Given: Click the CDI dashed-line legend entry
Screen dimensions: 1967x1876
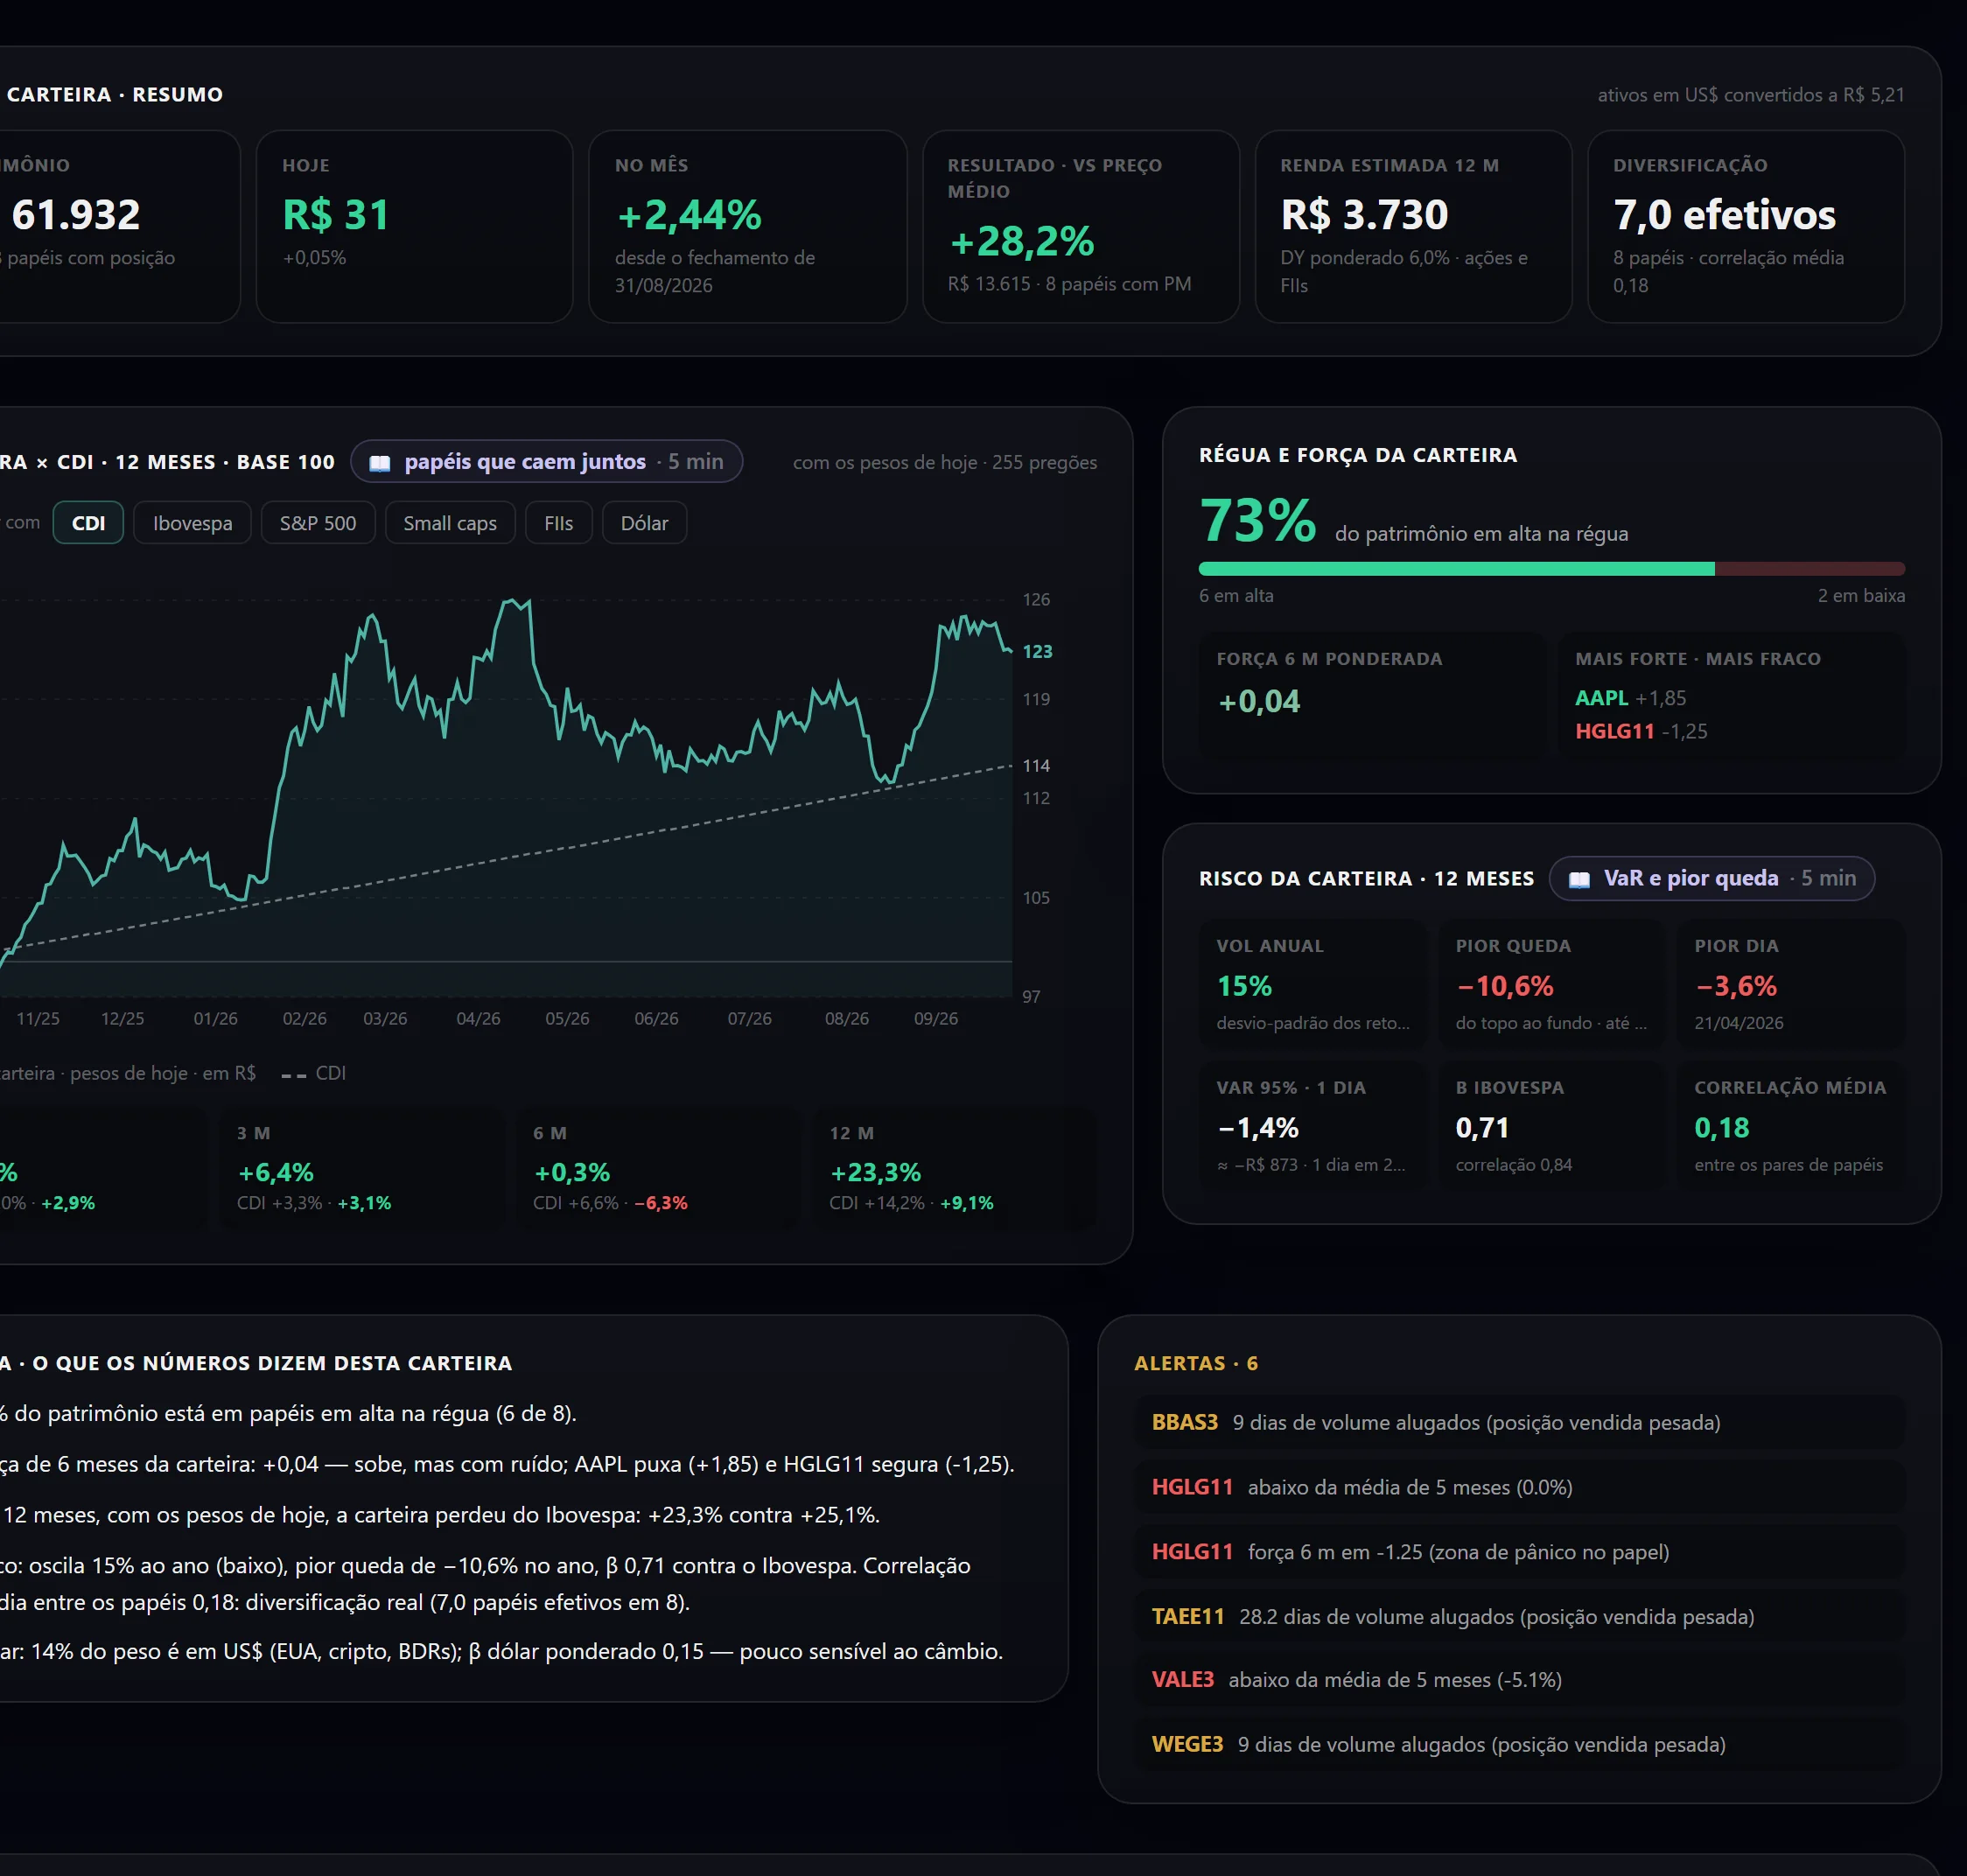Looking at the screenshot, I should (x=314, y=1074).
